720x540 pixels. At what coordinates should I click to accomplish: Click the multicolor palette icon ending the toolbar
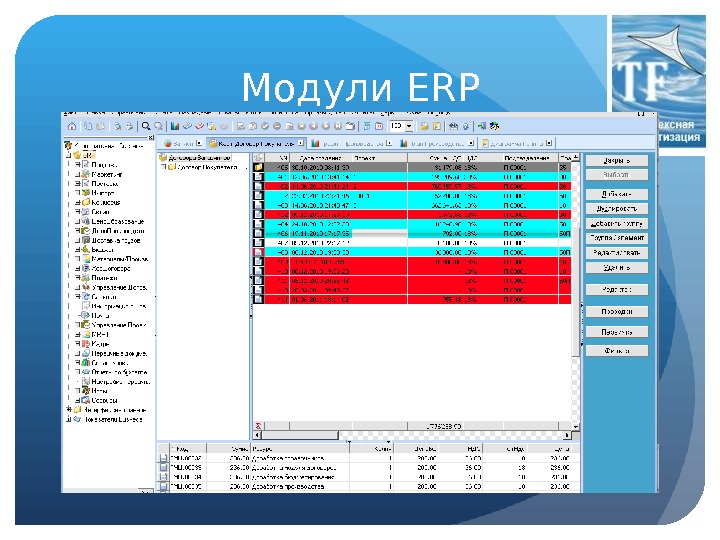tap(494, 126)
